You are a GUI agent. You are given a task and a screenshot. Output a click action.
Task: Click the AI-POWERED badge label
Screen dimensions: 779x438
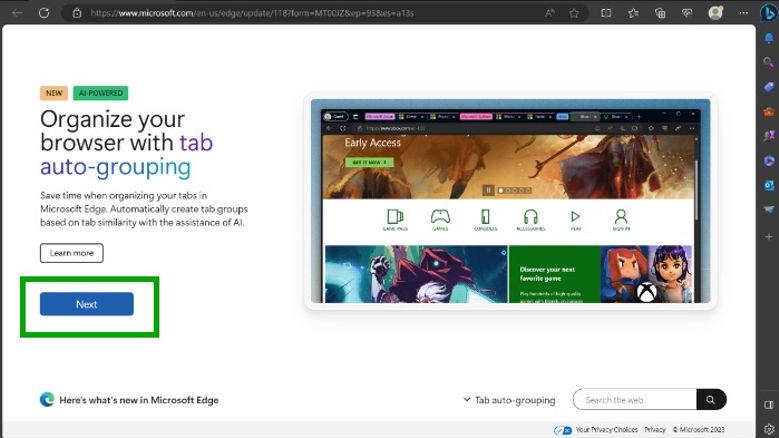[100, 93]
